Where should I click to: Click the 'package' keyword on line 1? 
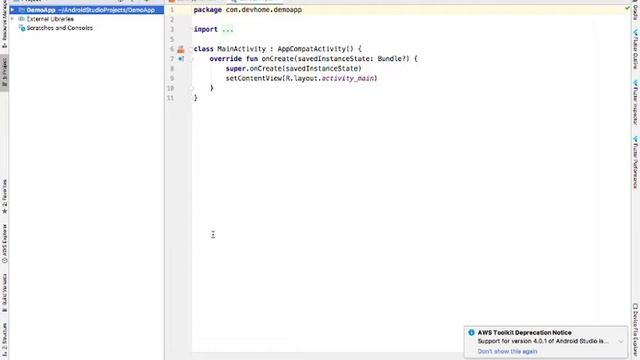tap(207, 10)
